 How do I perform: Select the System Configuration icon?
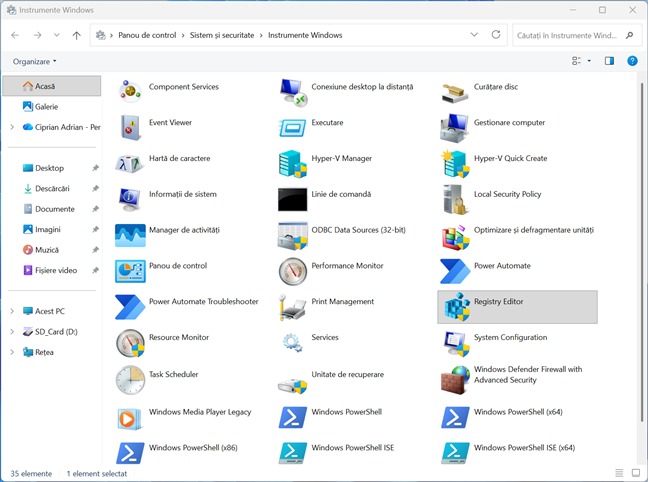click(457, 343)
